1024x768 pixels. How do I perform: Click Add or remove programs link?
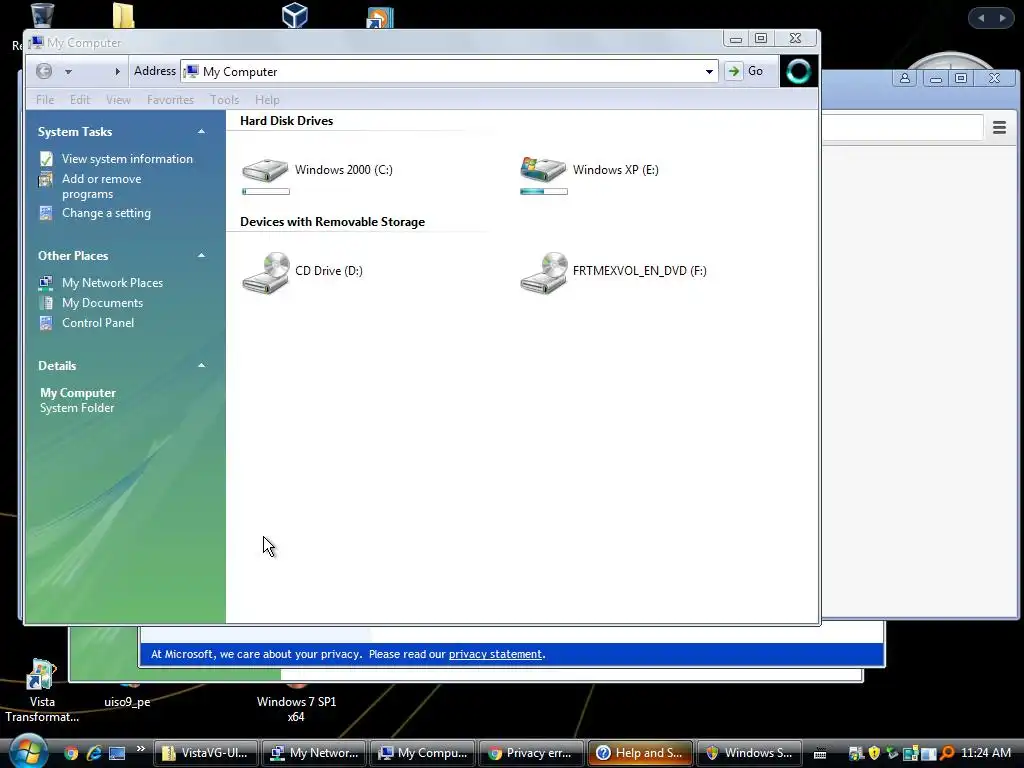click(x=101, y=186)
